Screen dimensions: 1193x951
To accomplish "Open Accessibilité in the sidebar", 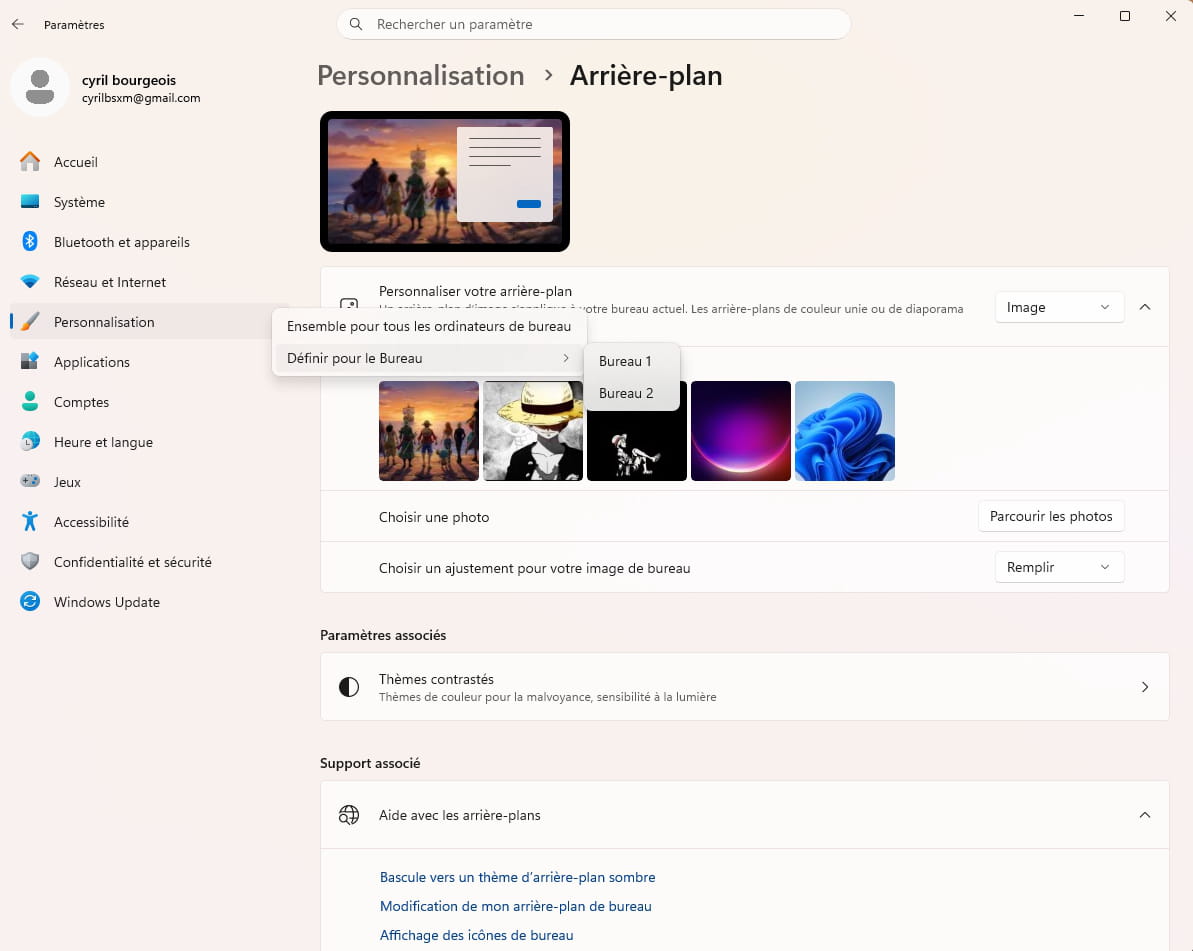I will [x=148, y=522].
